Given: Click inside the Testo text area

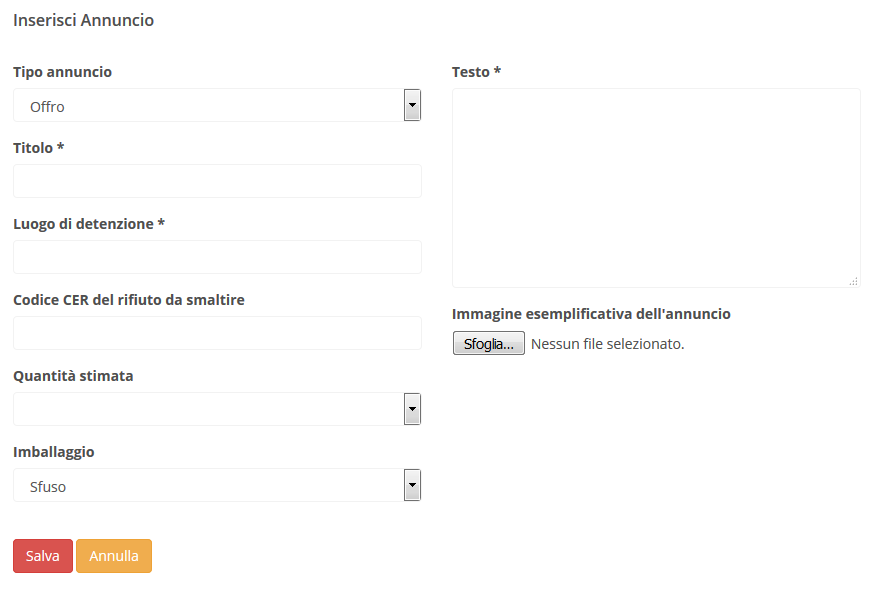Looking at the screenshot, I should (656, 188).
